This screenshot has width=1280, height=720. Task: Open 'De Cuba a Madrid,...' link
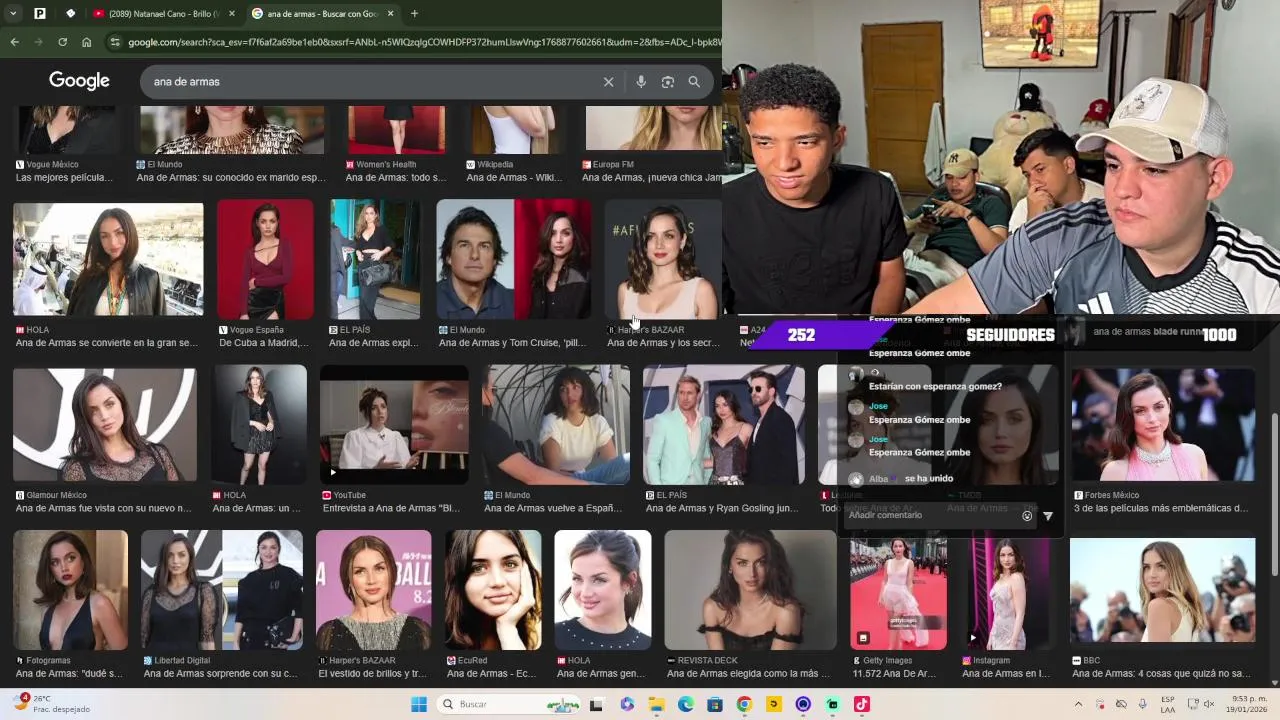pyautogui.click(x=265, y=343)
